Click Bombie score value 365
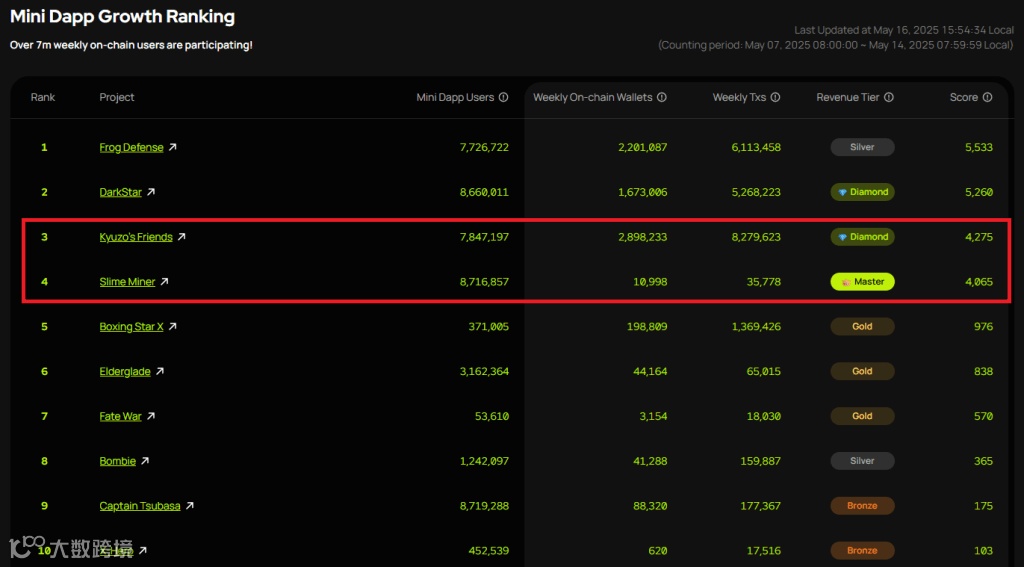The image size is (1024, 567). 984,461
